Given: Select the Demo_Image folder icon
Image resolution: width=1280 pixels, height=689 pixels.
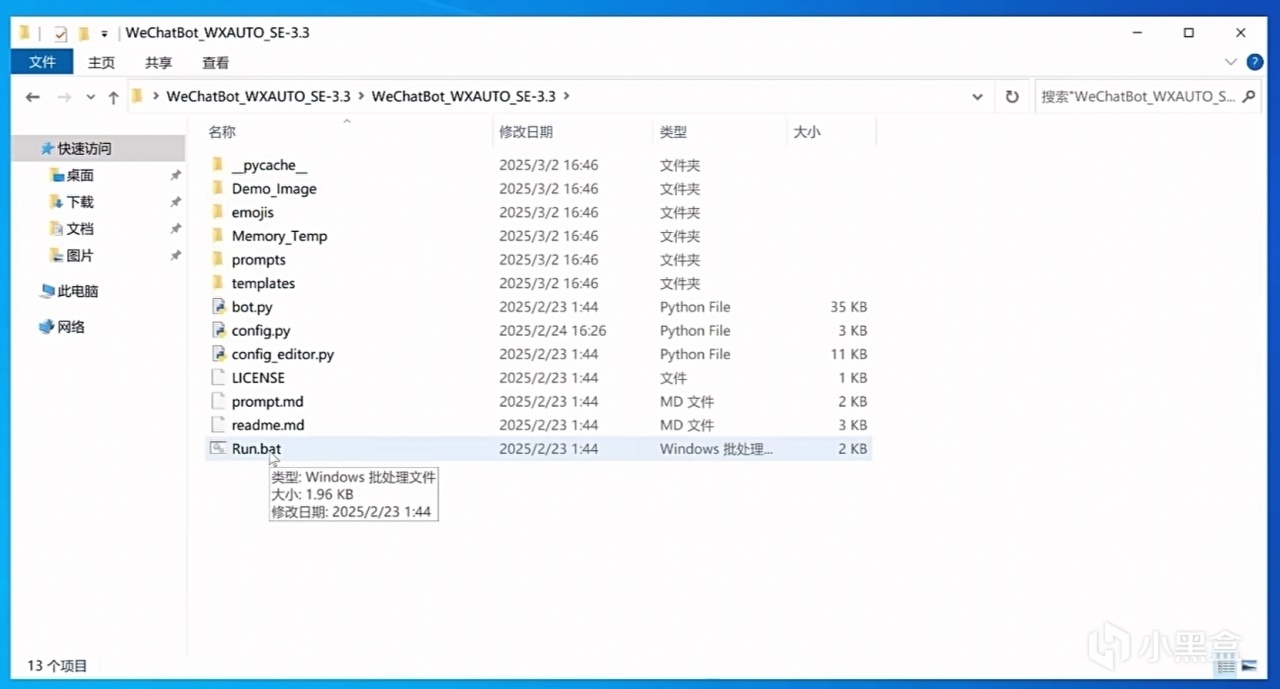Looking at the screenshot, I should pyautogui.click(x=218, y=188).
